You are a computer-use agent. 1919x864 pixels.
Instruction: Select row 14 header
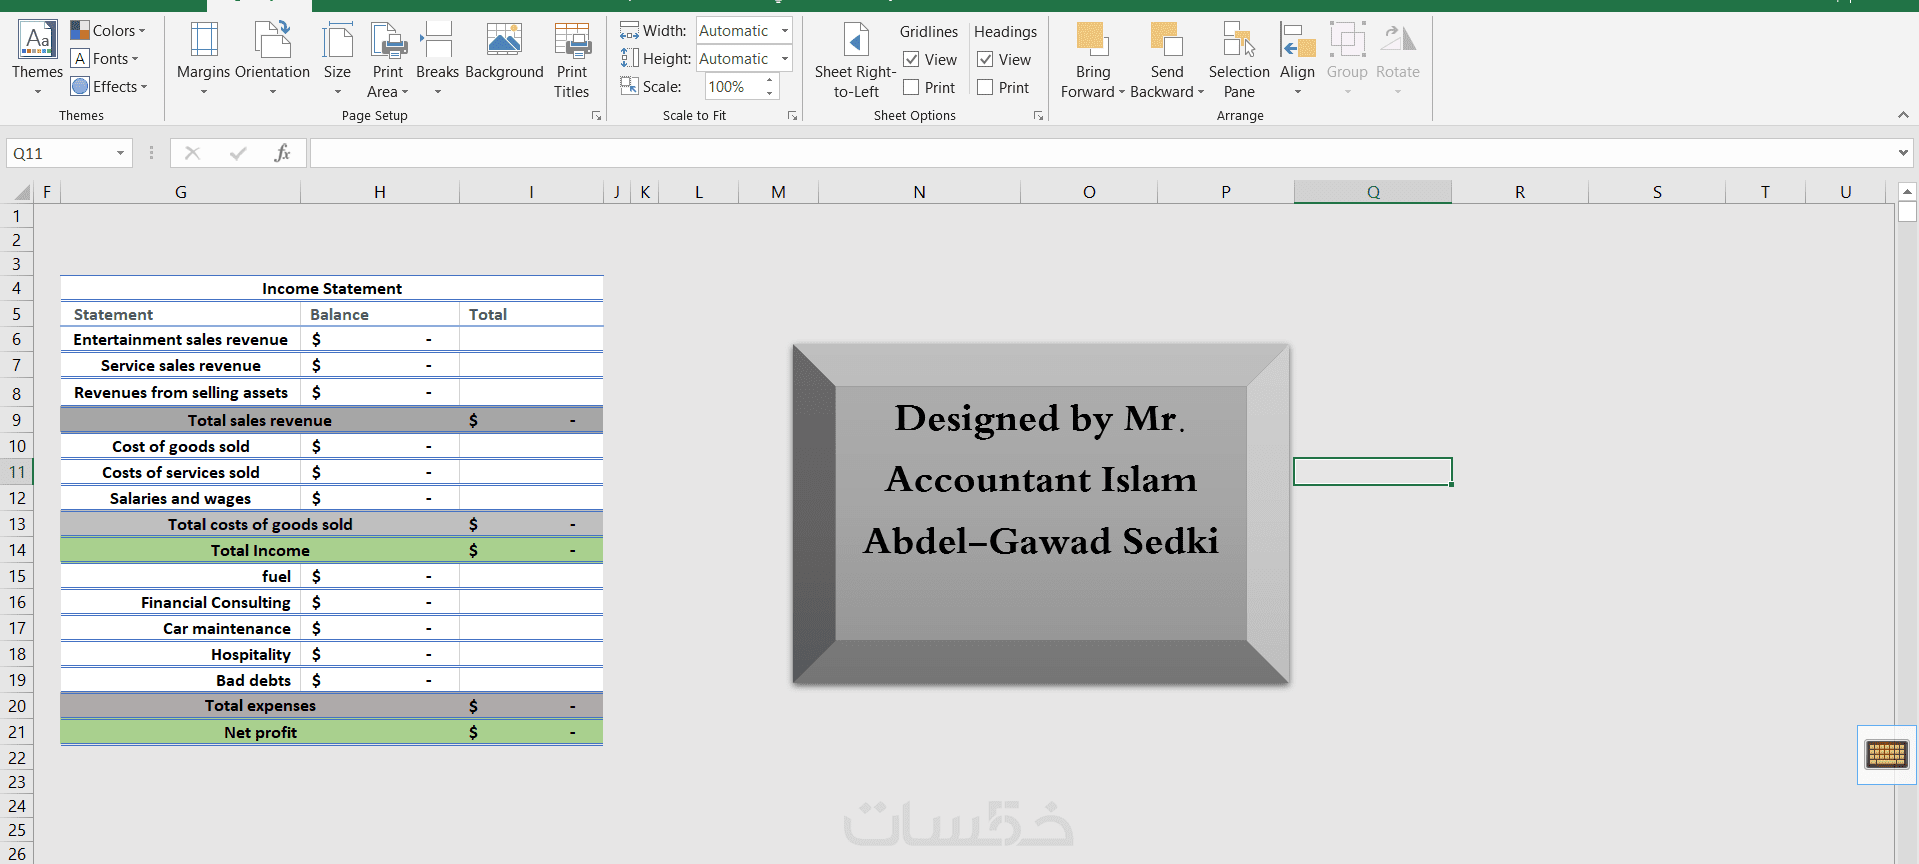[x=17, y=550]
